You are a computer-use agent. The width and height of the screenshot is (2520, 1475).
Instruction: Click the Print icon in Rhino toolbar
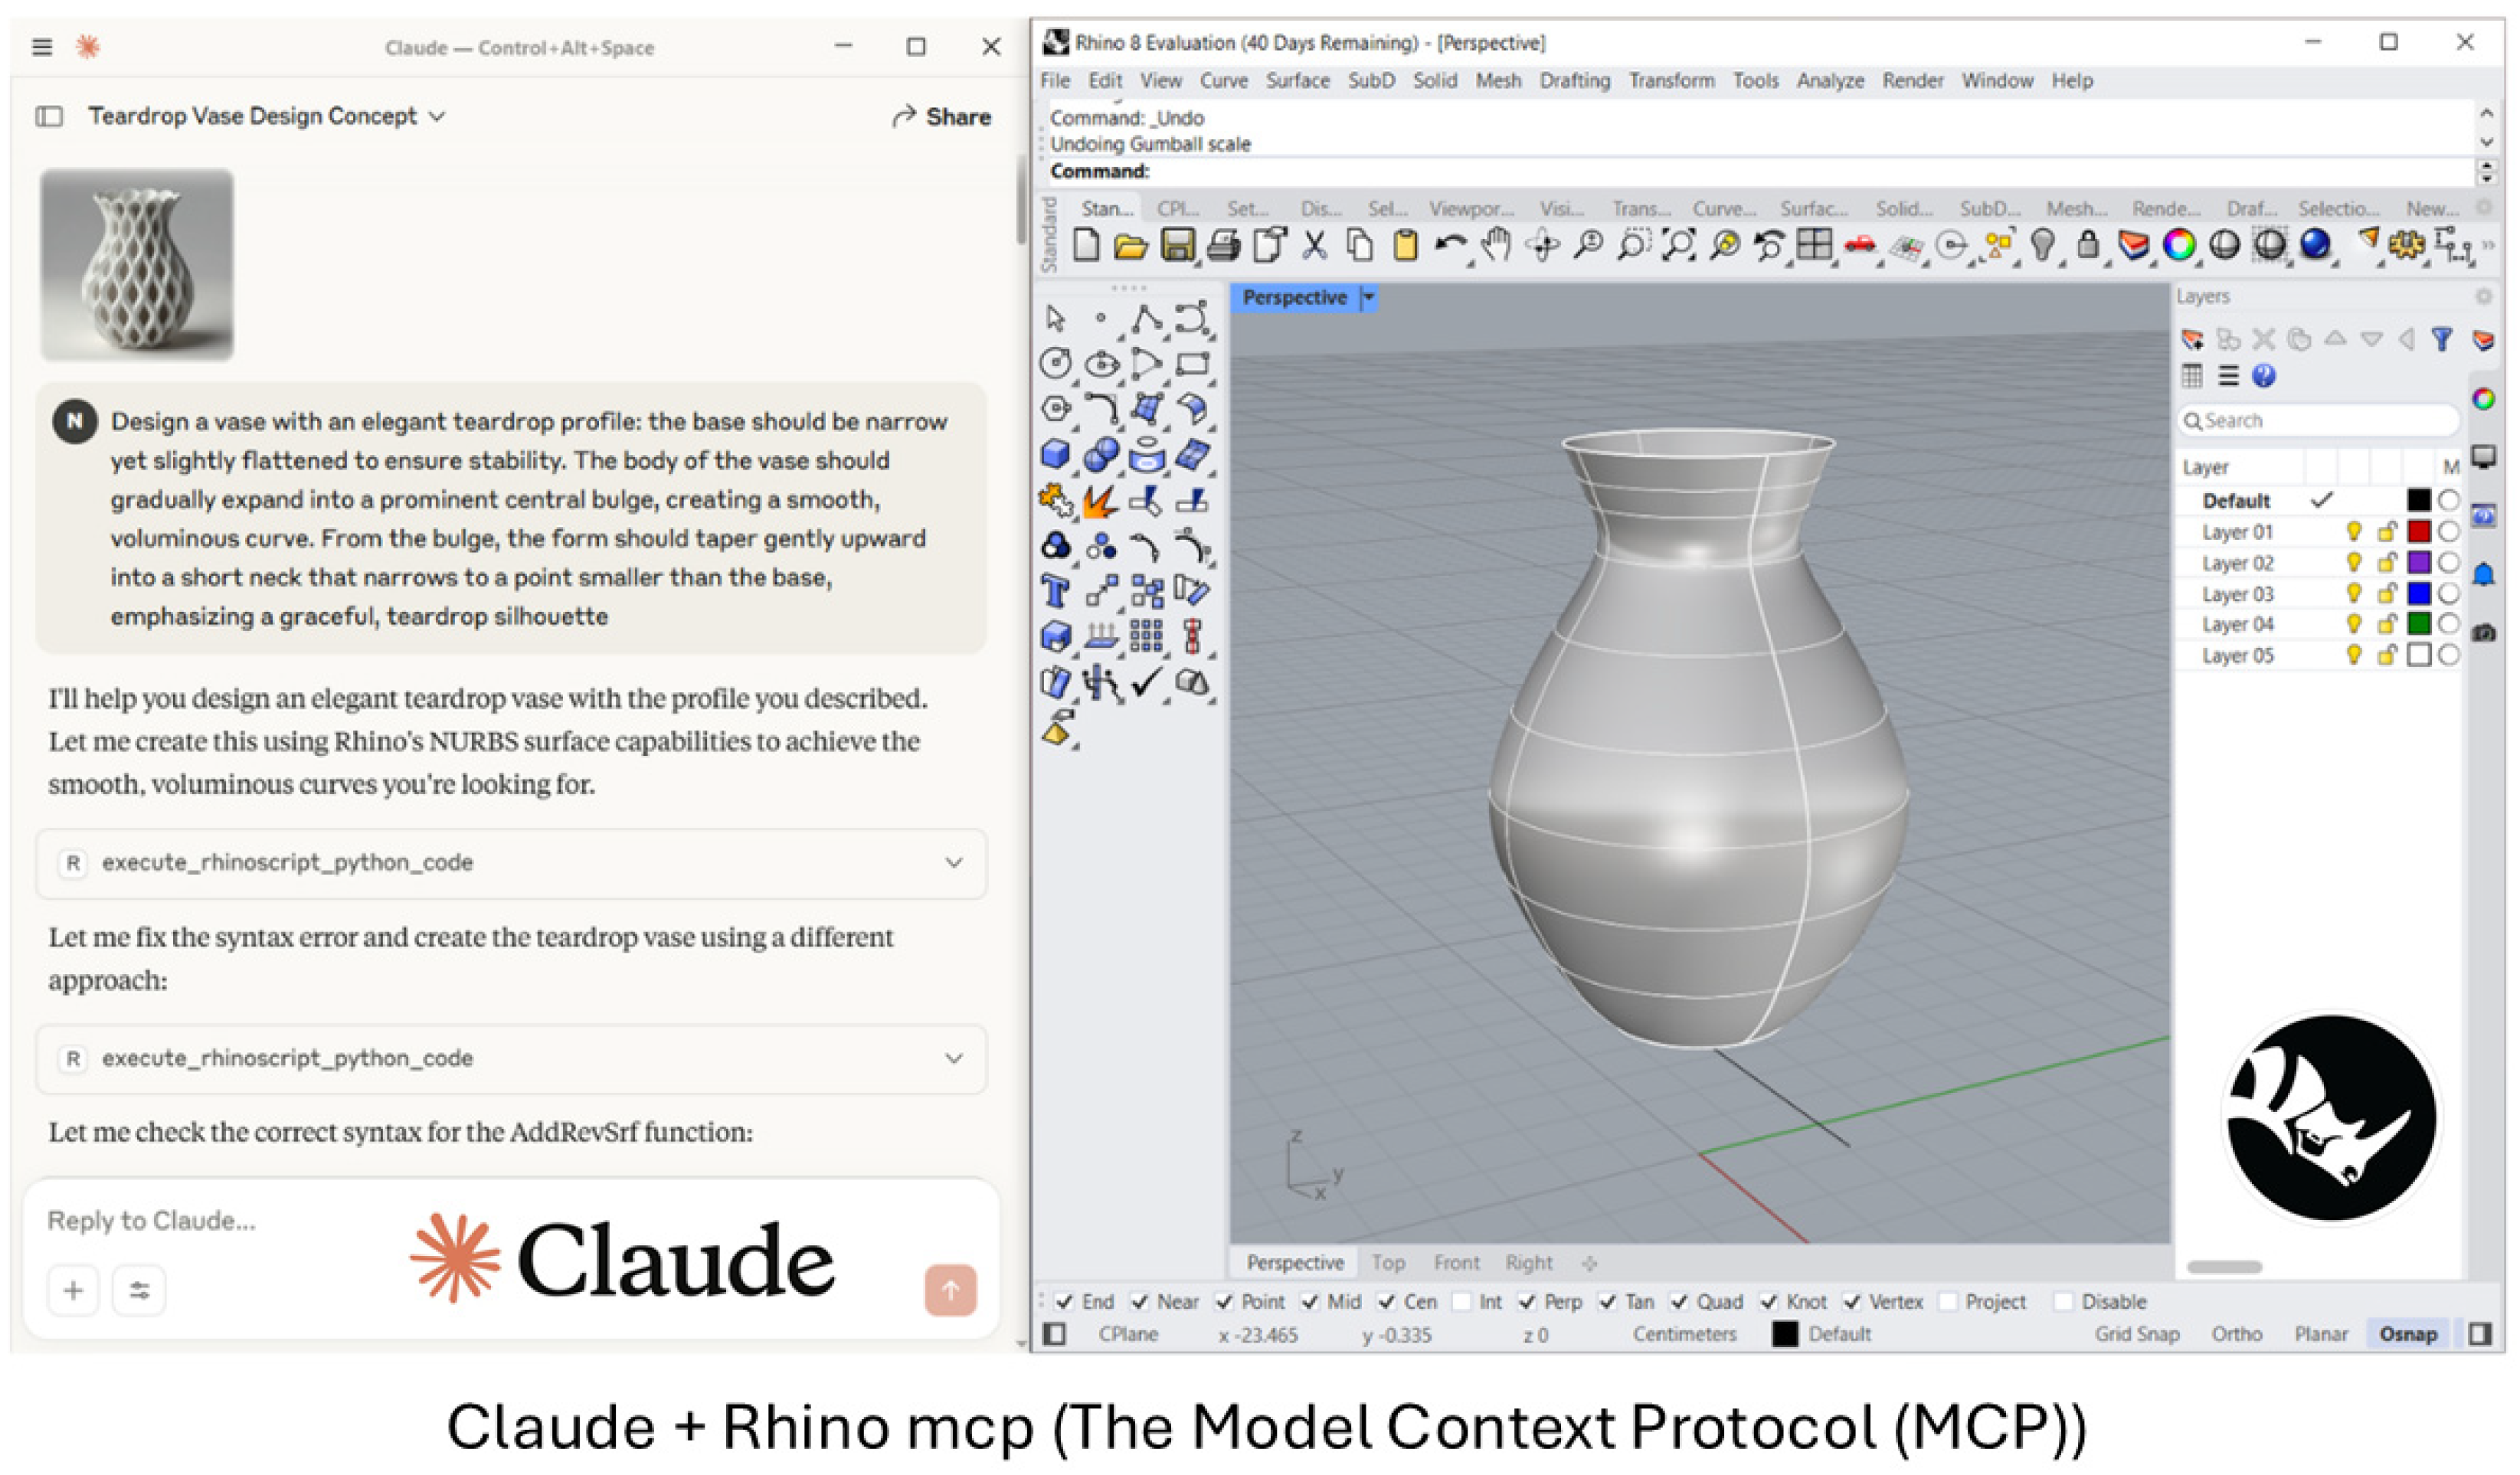1223,245
